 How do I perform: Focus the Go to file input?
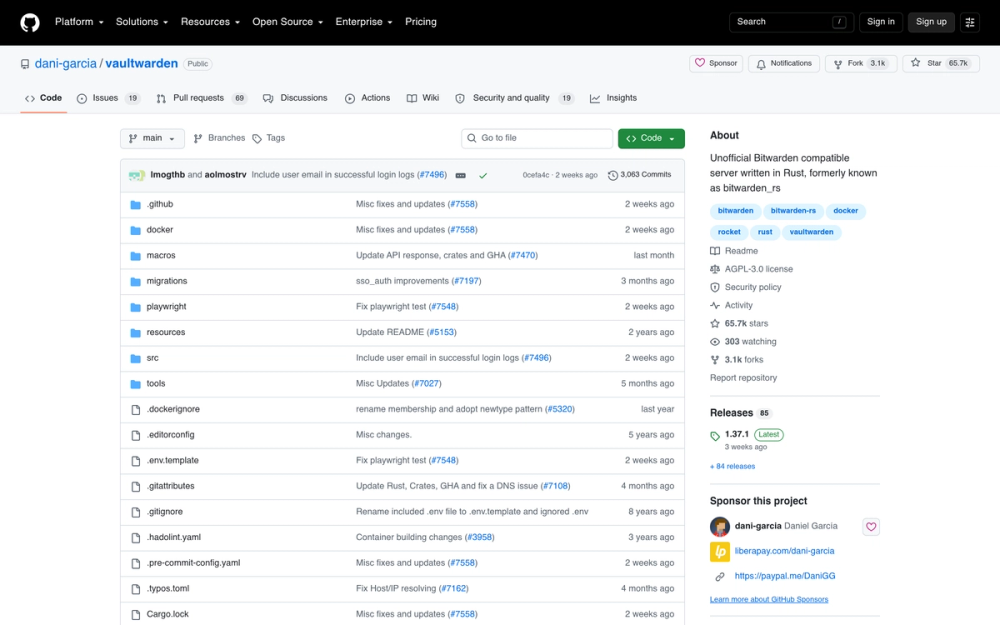[x=537, y=138]
